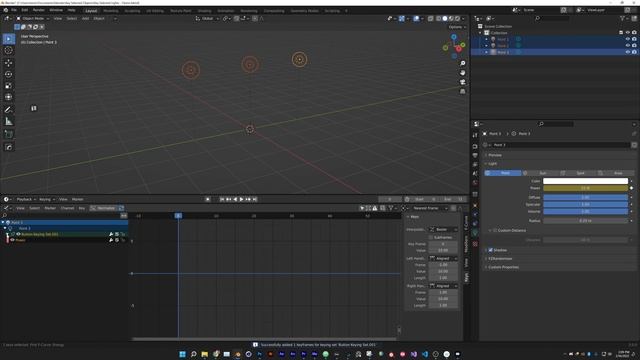
Task: Open the Render menu
Action: [x=38, y=10]
